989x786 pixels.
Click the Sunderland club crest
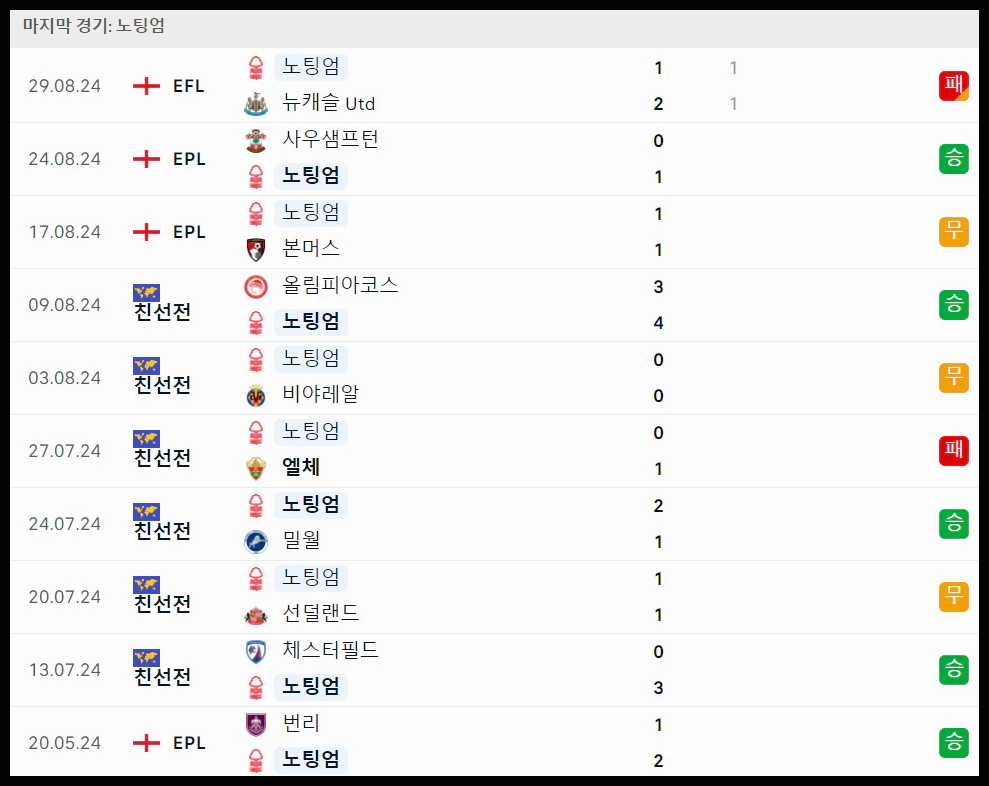click(255, 615)
